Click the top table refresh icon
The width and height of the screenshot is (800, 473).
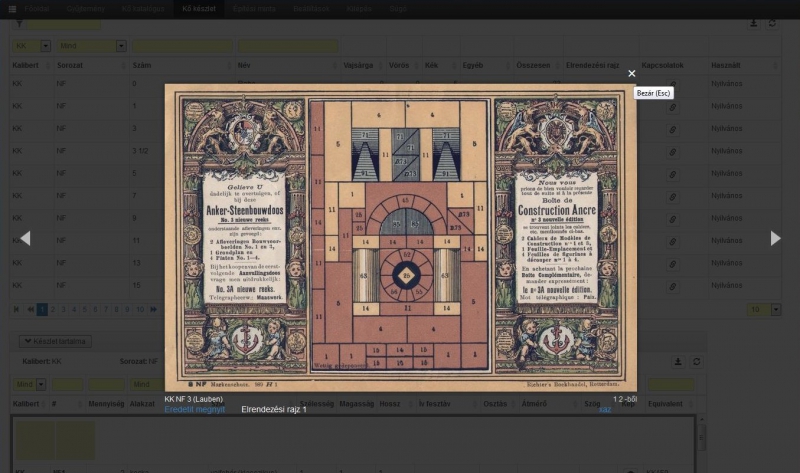772,23
